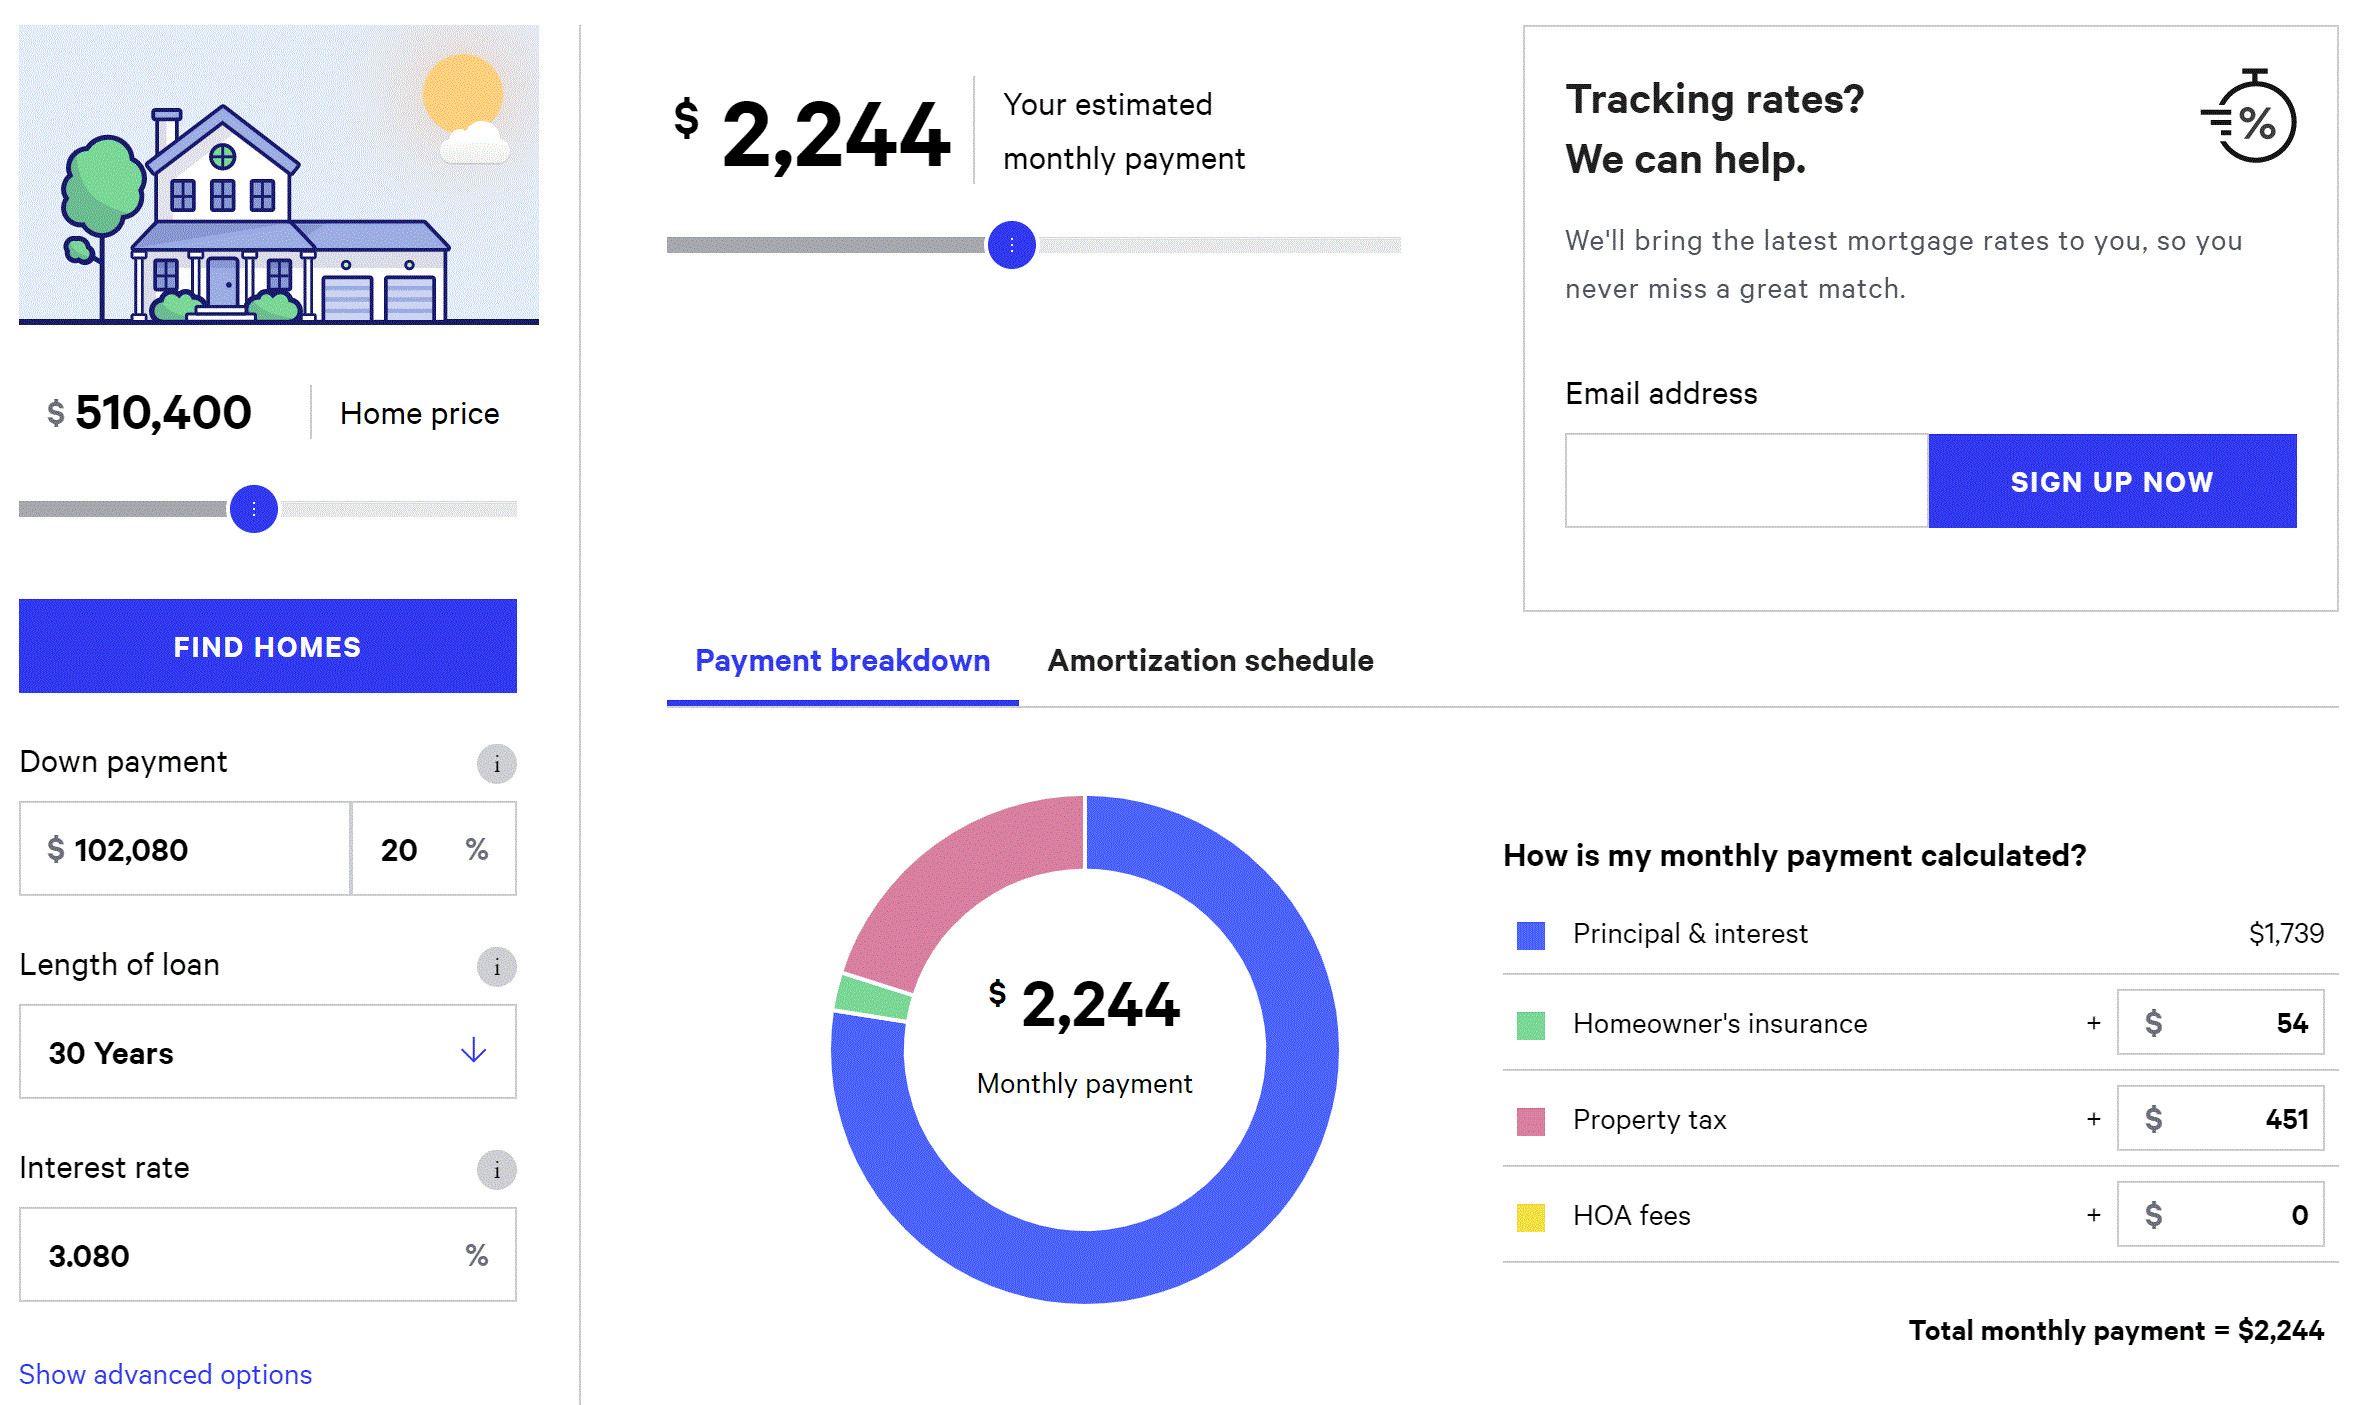The width and height of the screenshot is (2361, 1405).
Task: Select the Payment breakdown tab
Action: tap(842, 661)
